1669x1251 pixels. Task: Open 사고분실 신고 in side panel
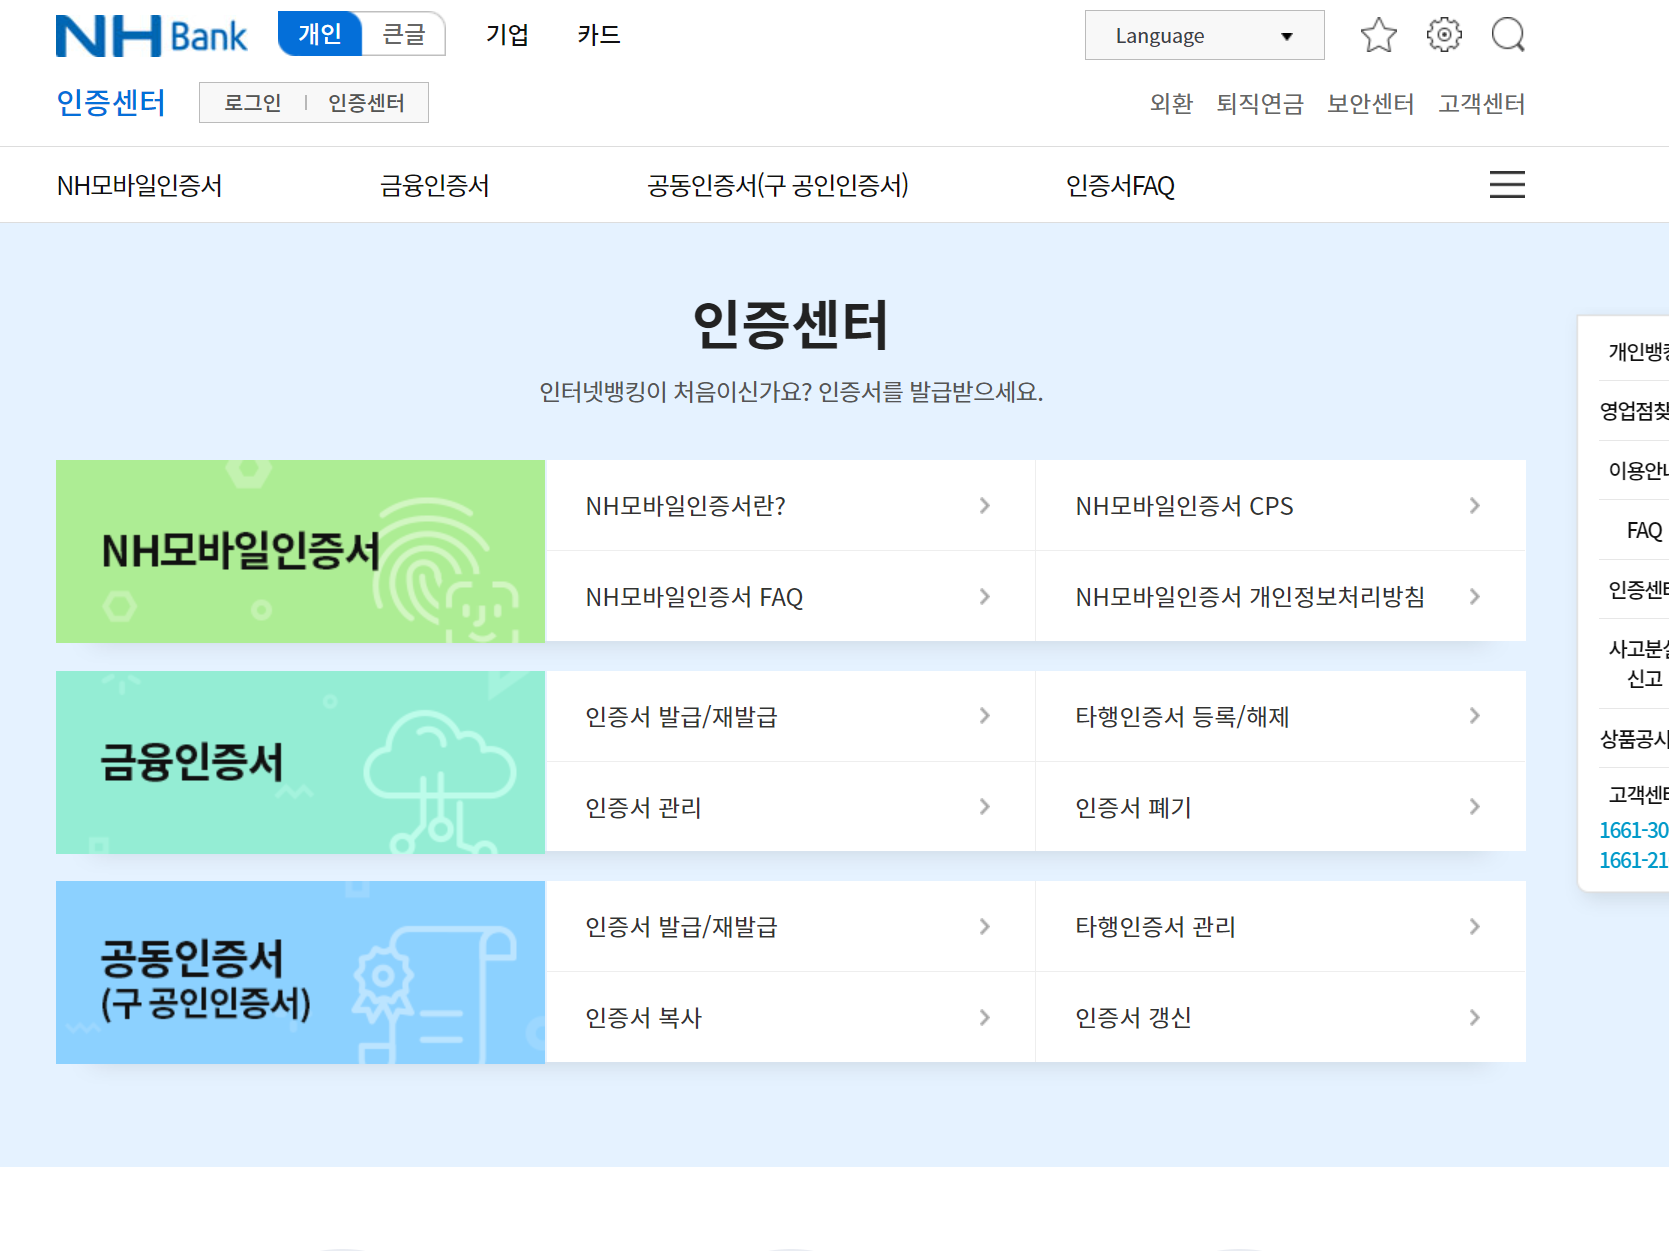[1638, 664]
